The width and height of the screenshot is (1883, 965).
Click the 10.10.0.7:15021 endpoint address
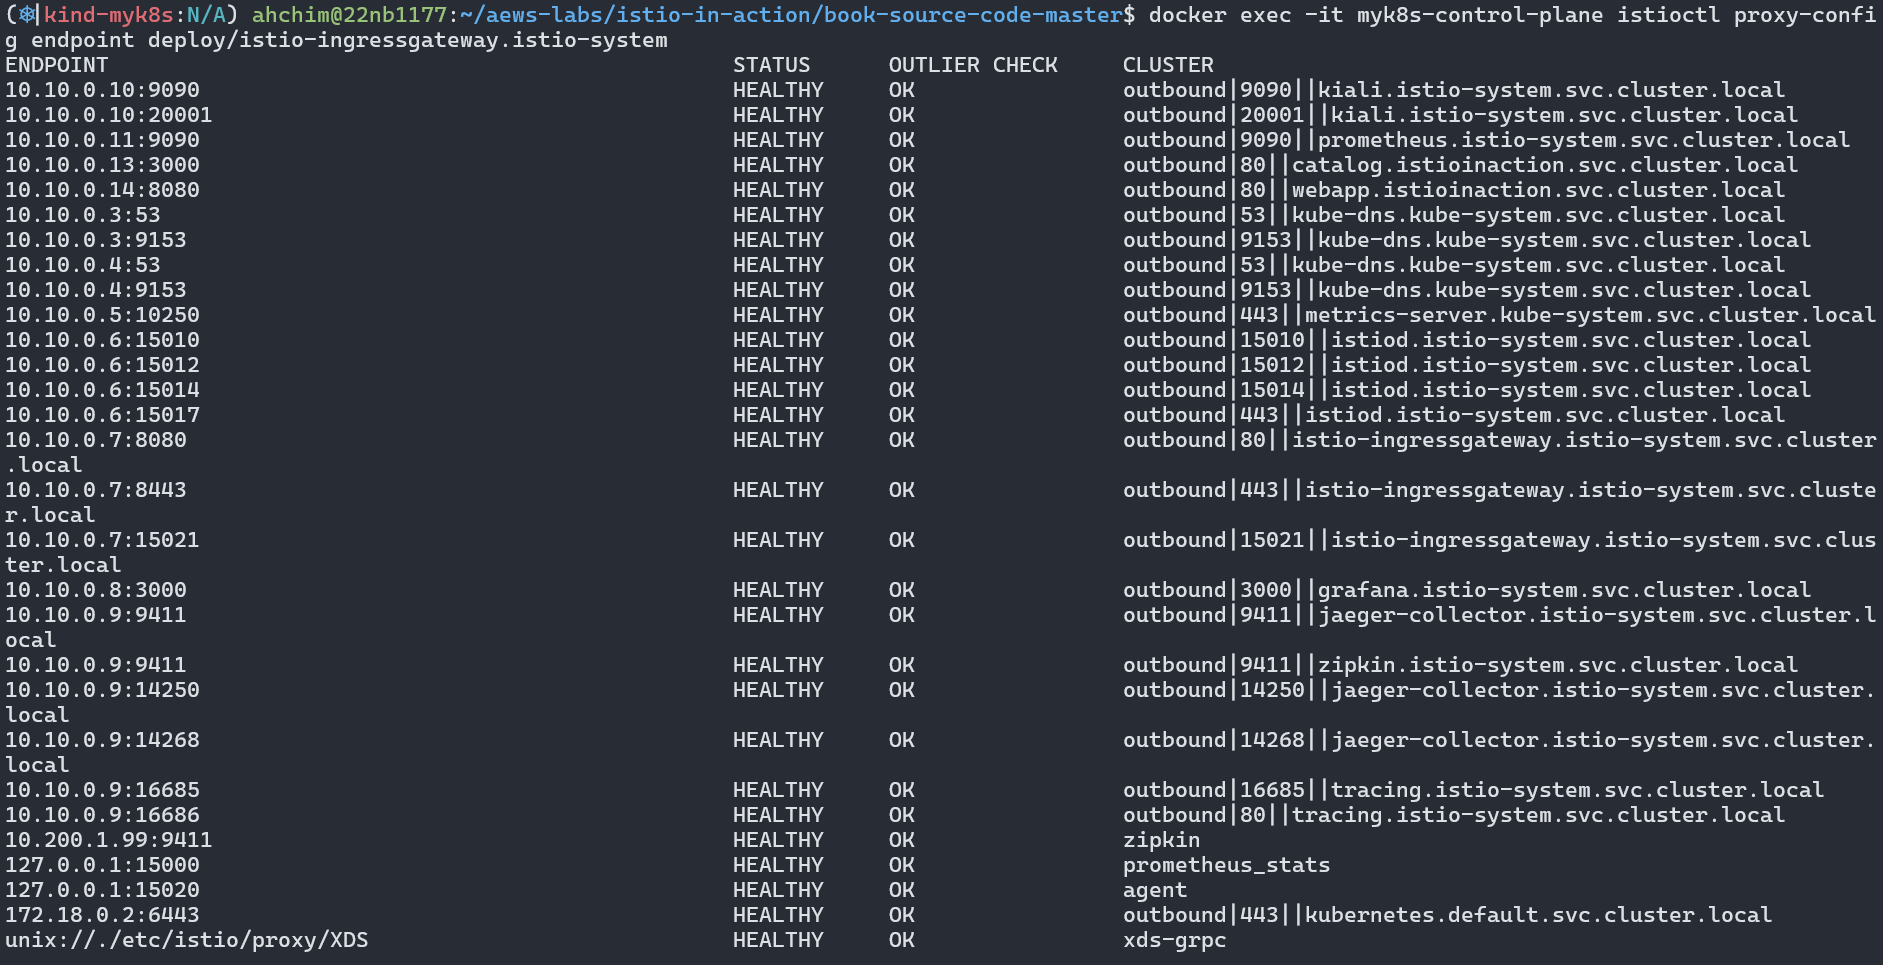(x=102, y=540)
